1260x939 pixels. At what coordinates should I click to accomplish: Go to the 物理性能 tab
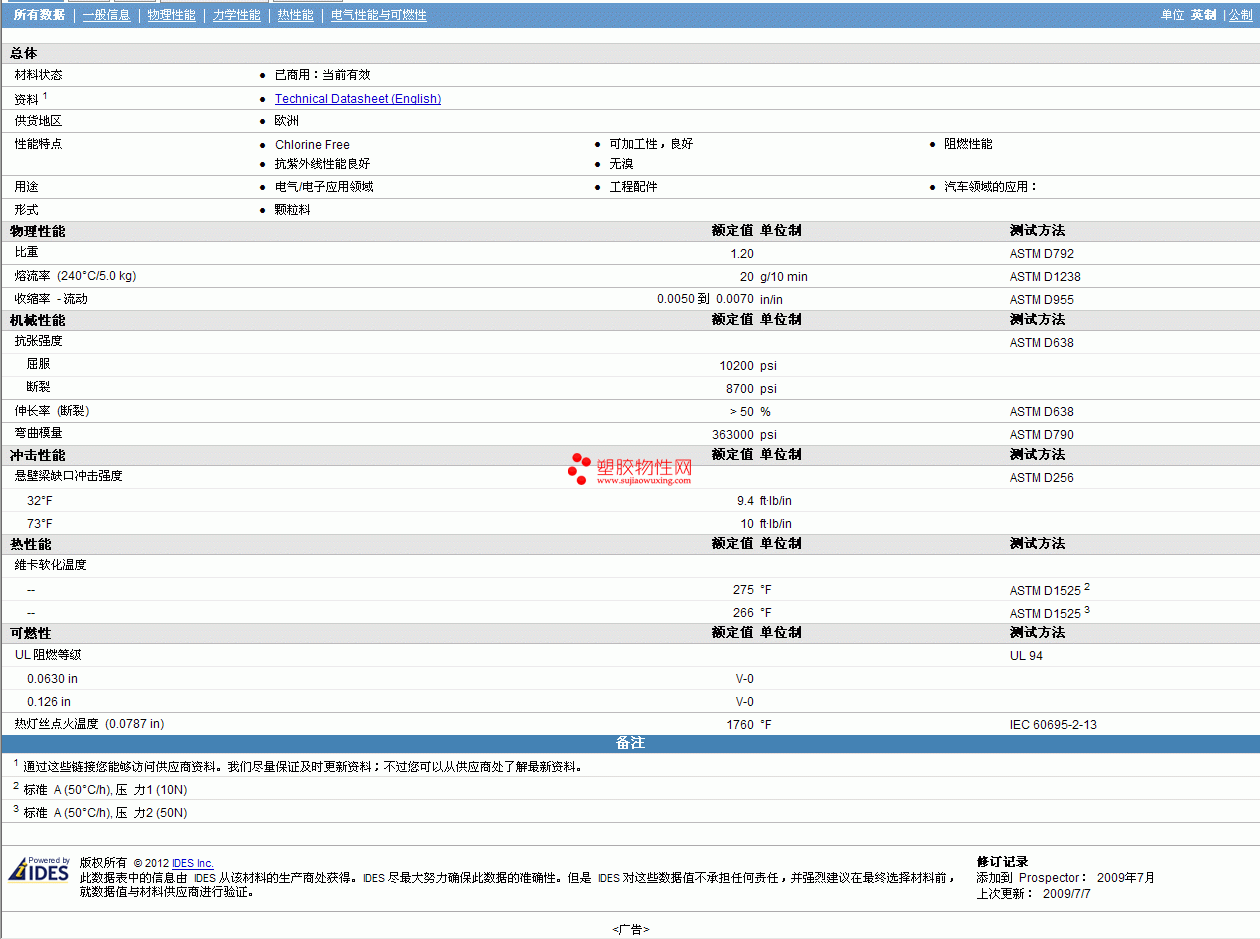[x=171, y=15]
